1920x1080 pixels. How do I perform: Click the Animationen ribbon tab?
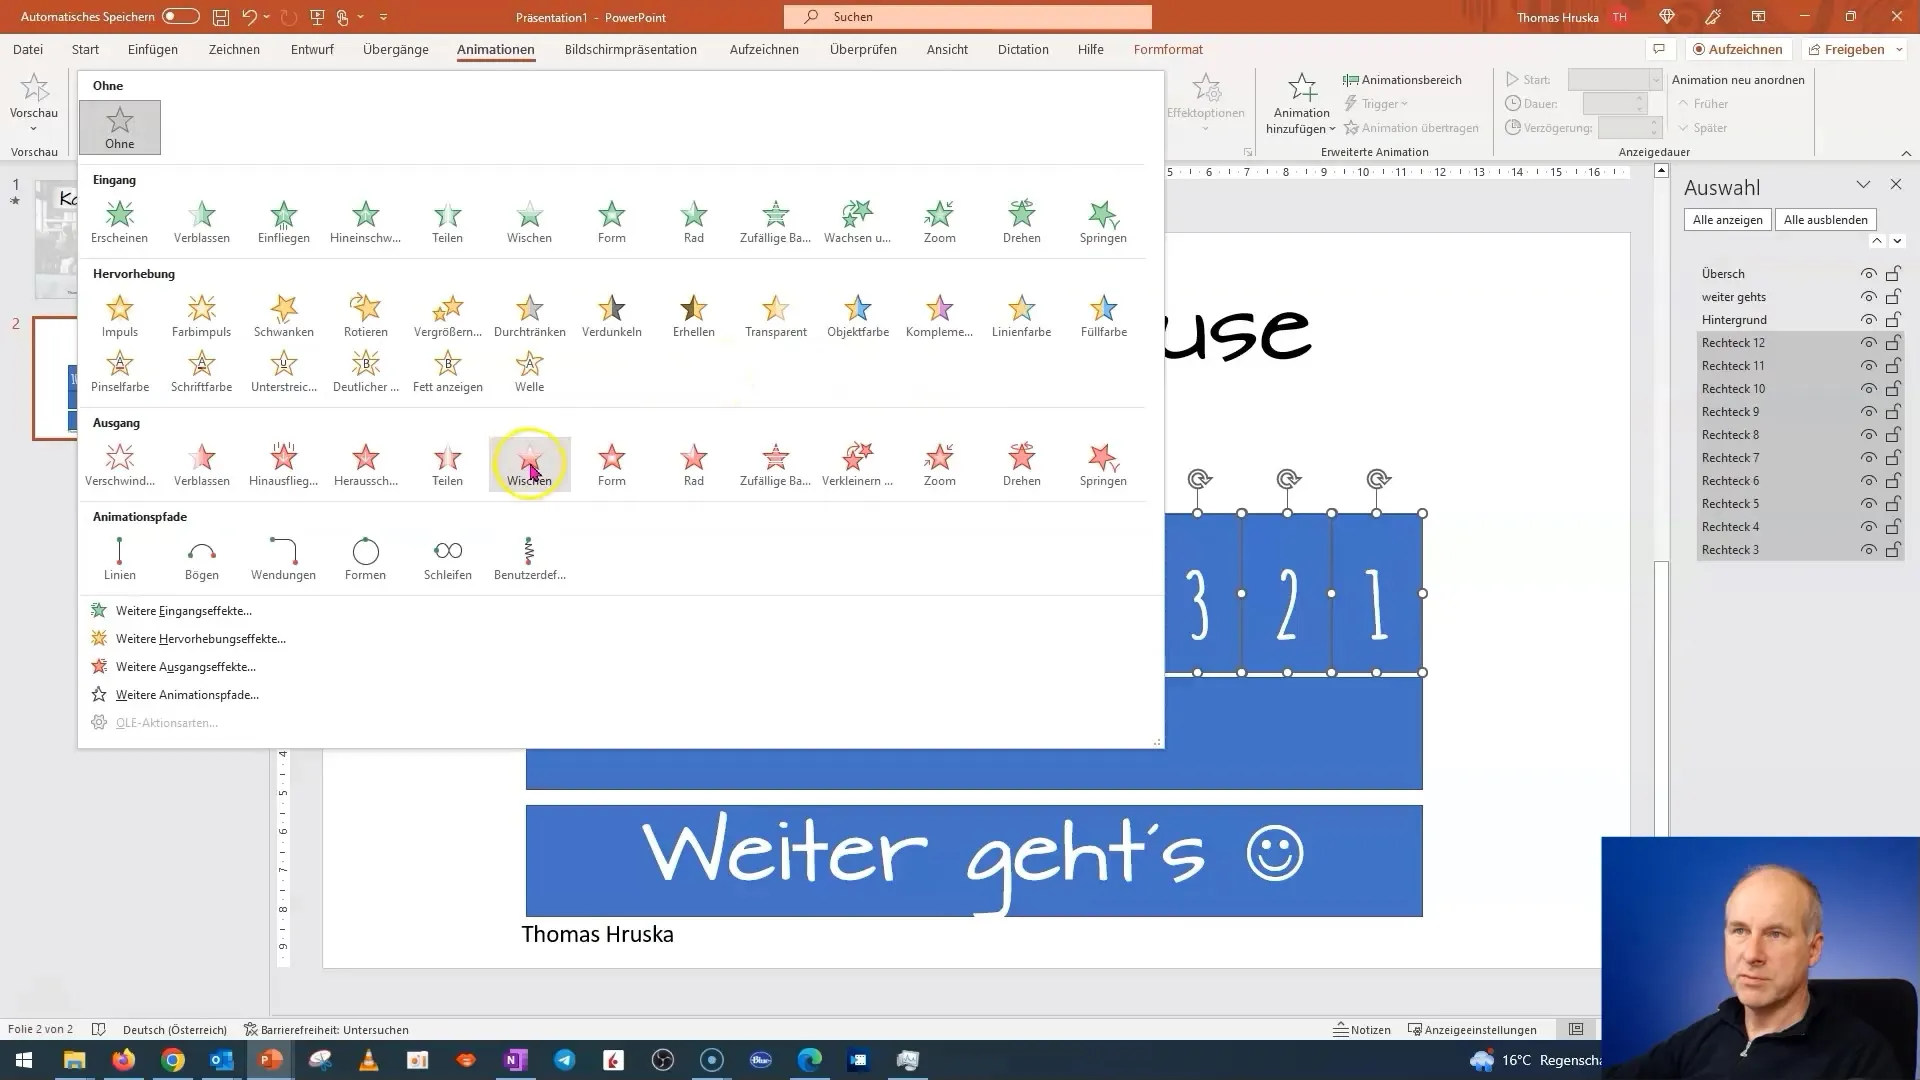coord(496,49)
